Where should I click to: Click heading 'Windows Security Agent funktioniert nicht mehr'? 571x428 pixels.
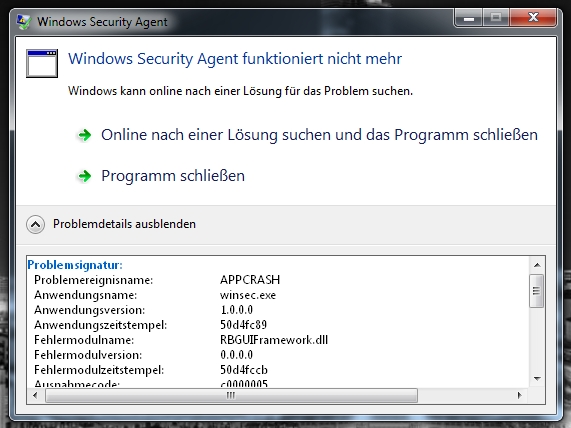coord(235,59)
